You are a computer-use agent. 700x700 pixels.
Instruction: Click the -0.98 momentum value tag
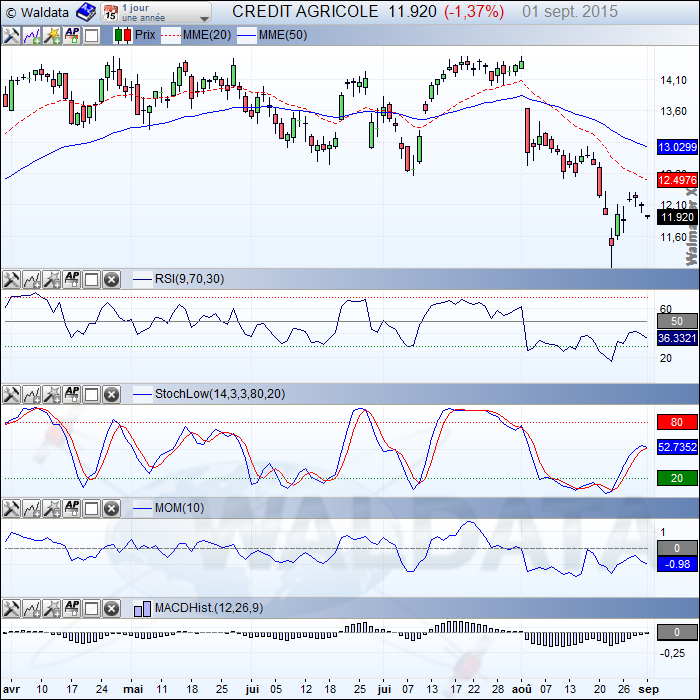677,564
